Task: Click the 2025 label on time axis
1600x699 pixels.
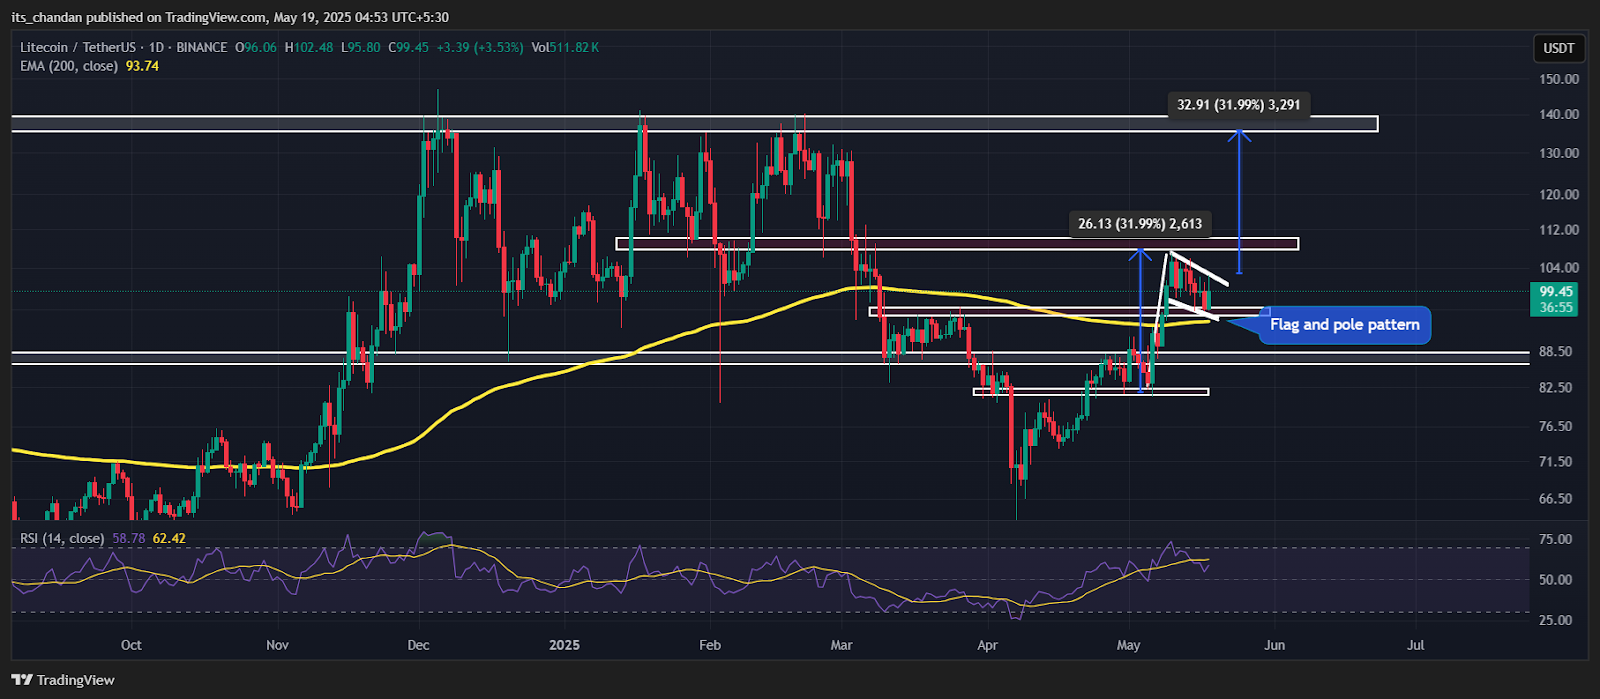Action: 565,645
